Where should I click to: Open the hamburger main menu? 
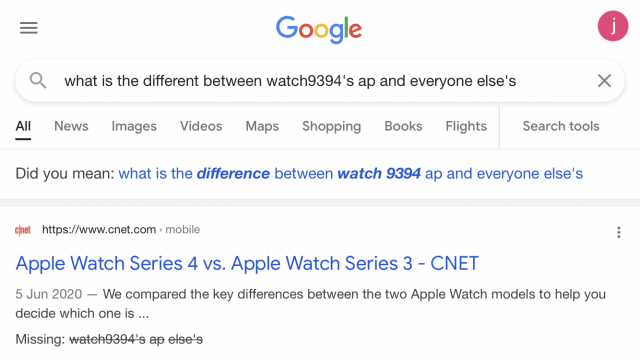pyautogui.click(x=29, y=28)
